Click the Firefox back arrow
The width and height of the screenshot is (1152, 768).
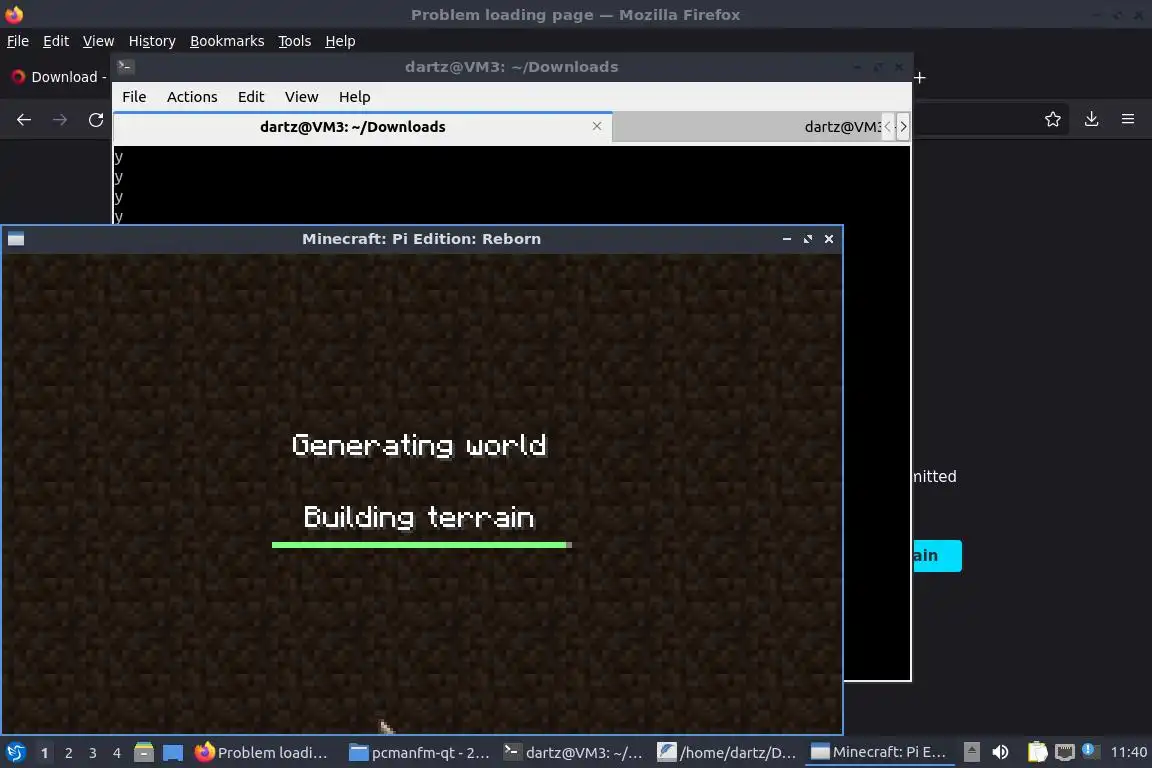(x=24, y=120)
